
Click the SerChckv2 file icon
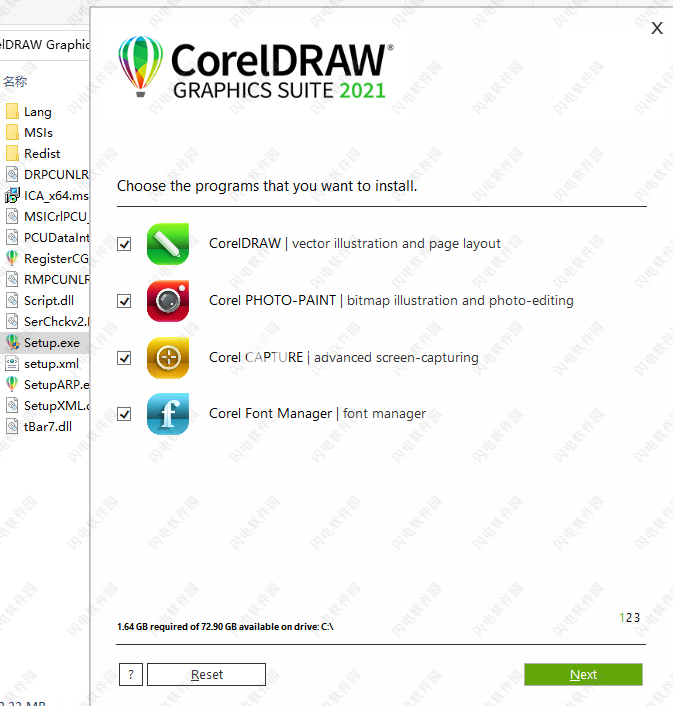[x=12, y=321]
